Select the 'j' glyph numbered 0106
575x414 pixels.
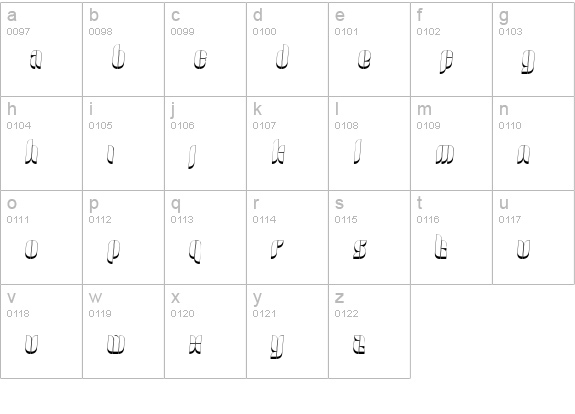coord(192,157)
